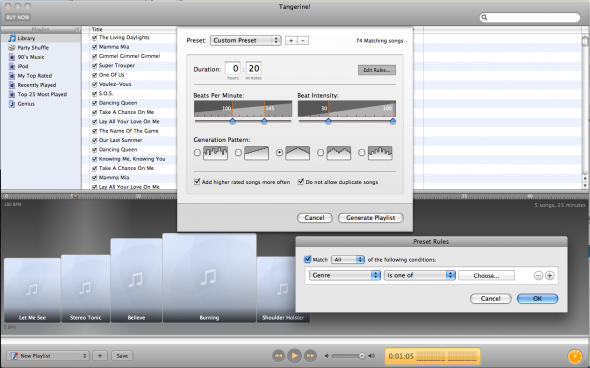The height and width of the screenshot is (368, 590).
Task: Click the remove preset minus button
Action: coord(303,40)
